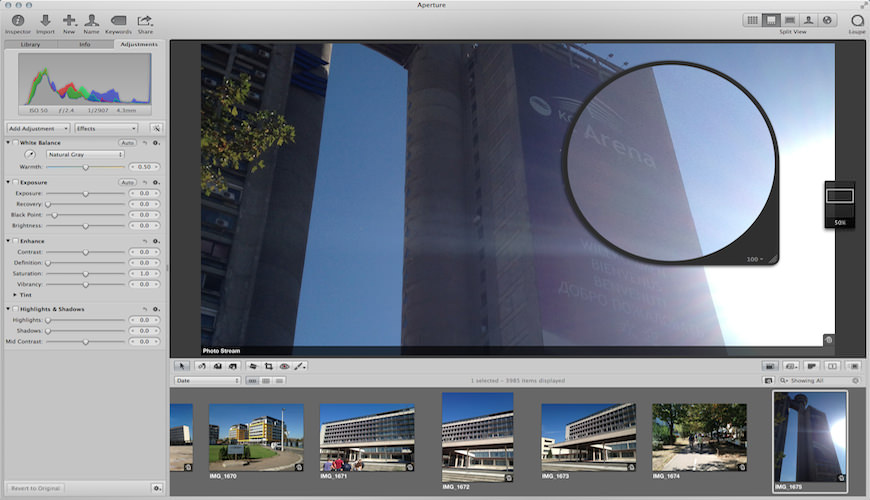This screenshot has height=500, width=870.
Task: Toggle the Loupe tool in toolbar
Action: [857, 21]
